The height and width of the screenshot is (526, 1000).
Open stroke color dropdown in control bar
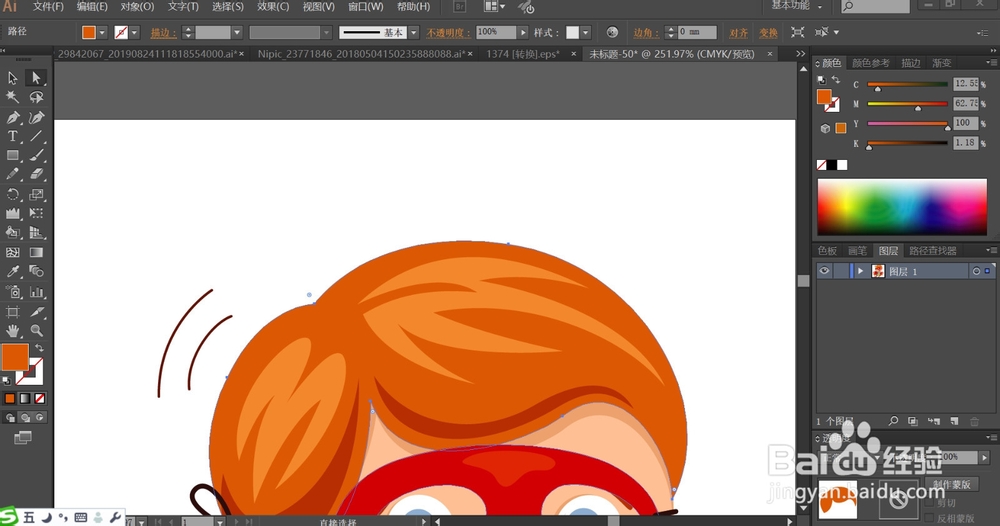pyautogui.click(x=135, y=32)
